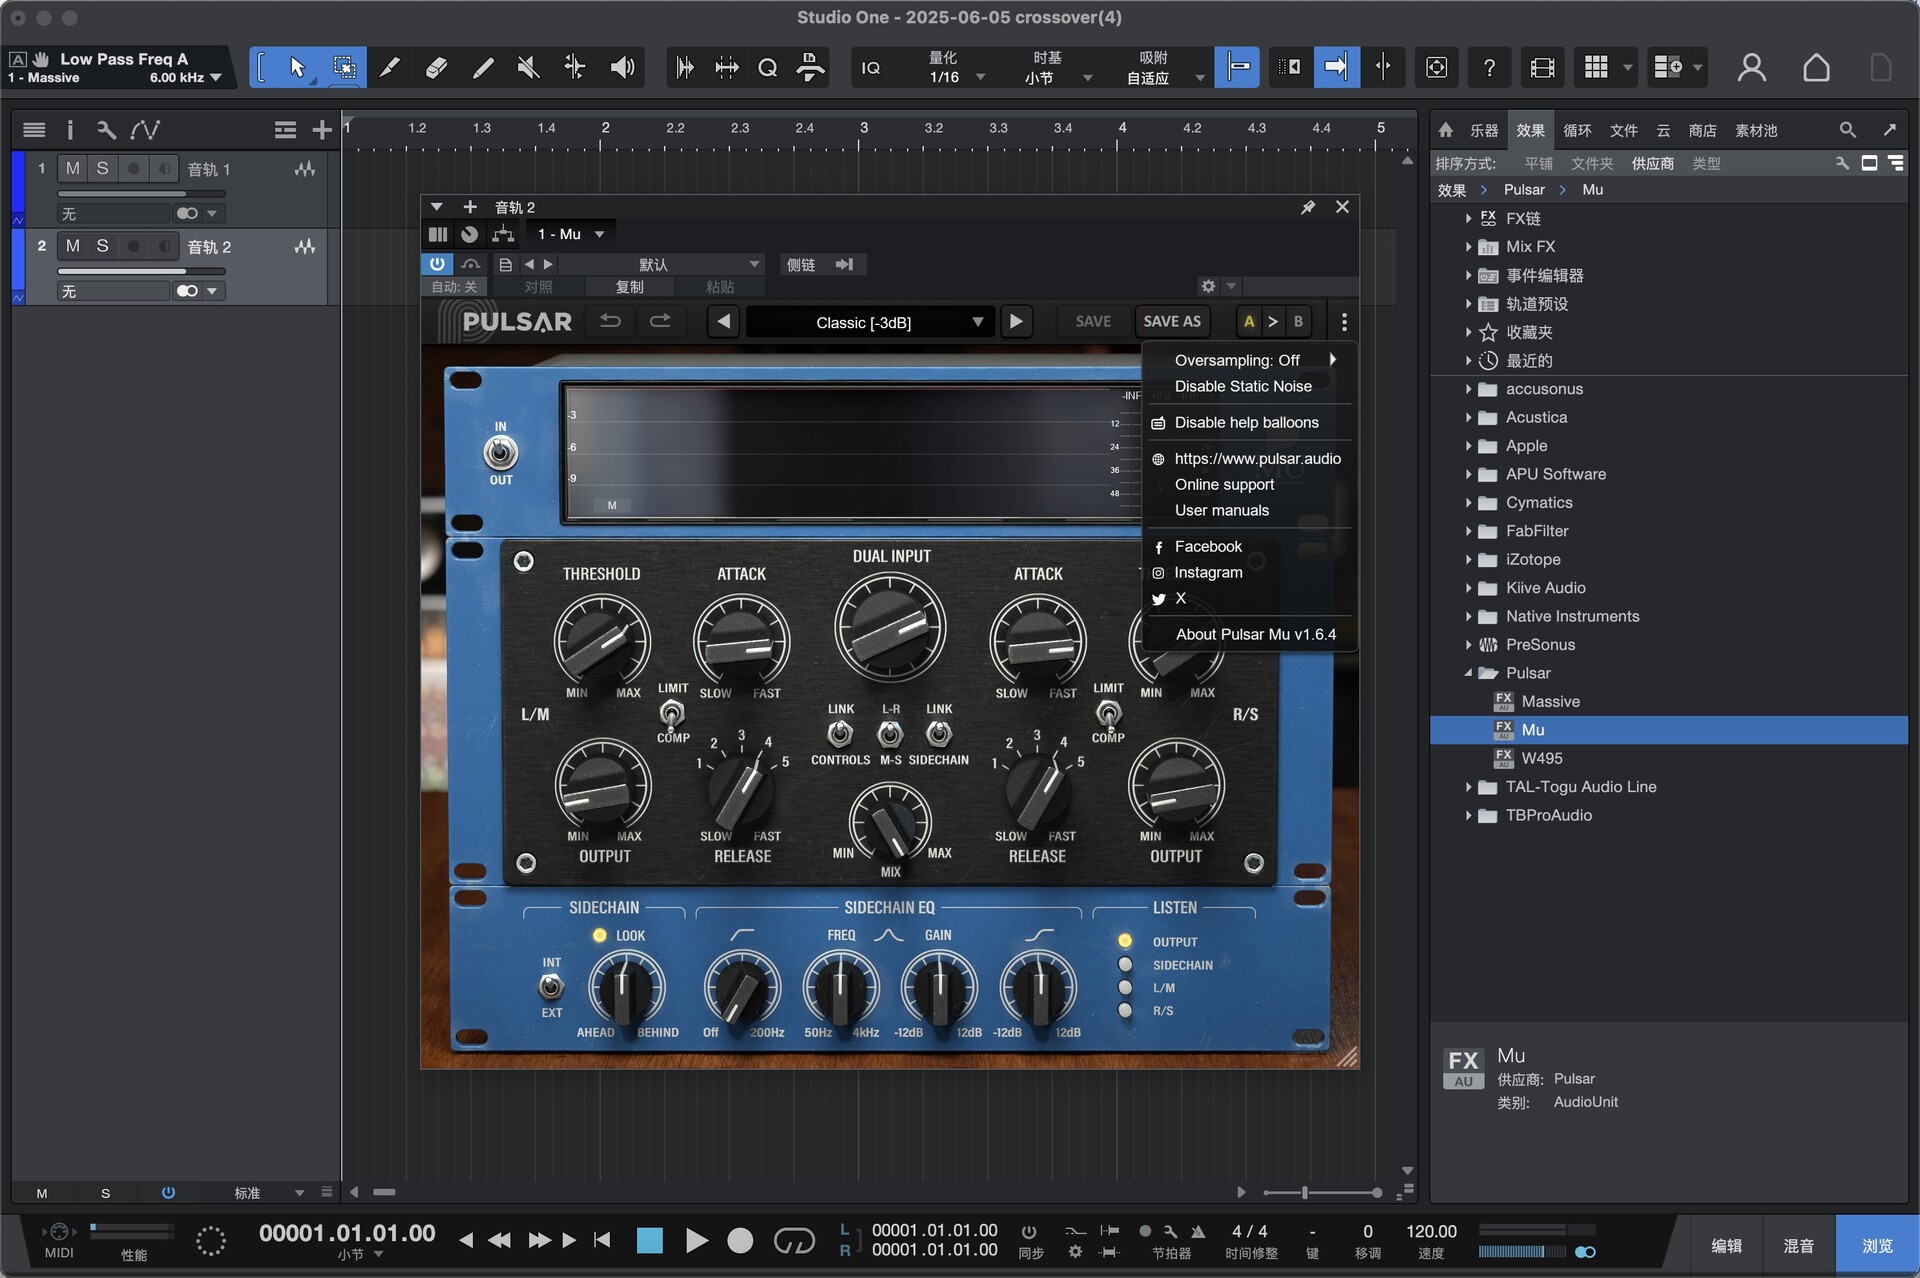Select the Paint (pencil) tool

(x=483, y=67)
